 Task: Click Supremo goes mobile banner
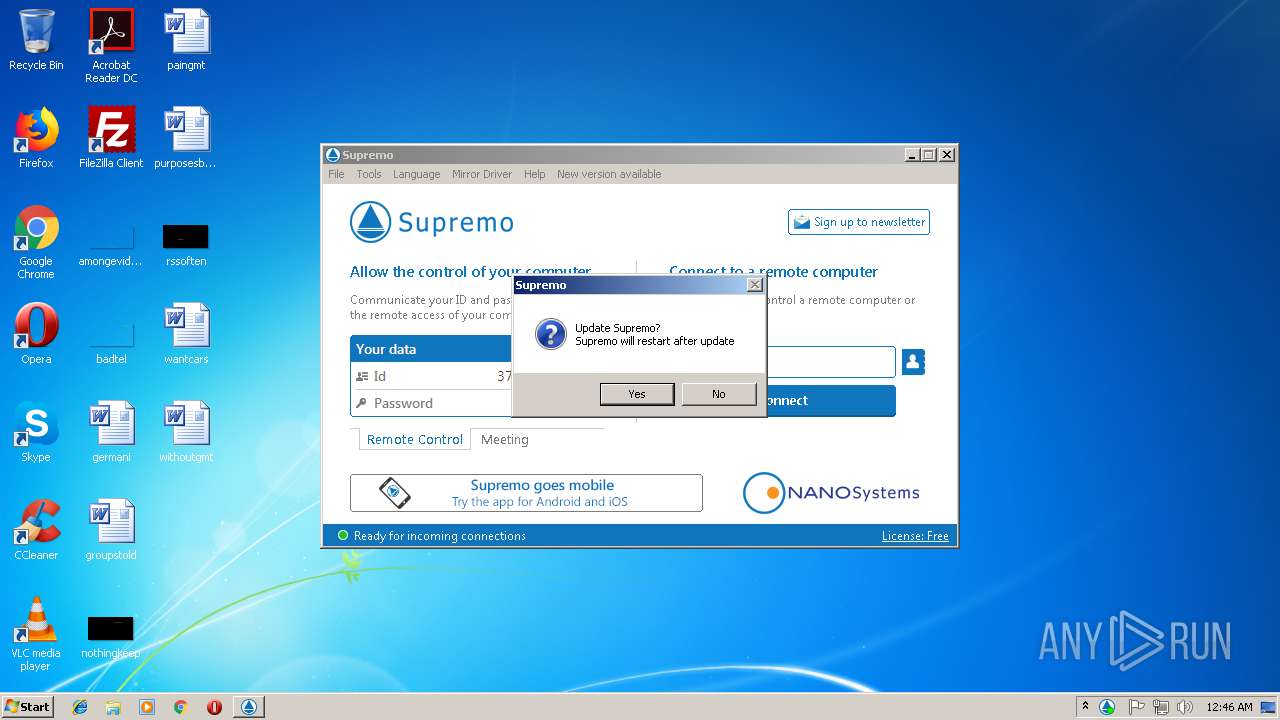pos(526,493)
